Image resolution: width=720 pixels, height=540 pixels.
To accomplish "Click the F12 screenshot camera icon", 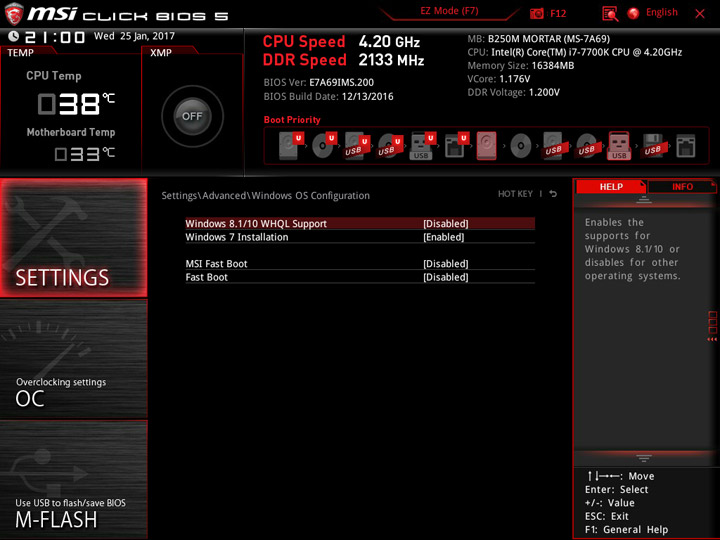I will point(536,13).
